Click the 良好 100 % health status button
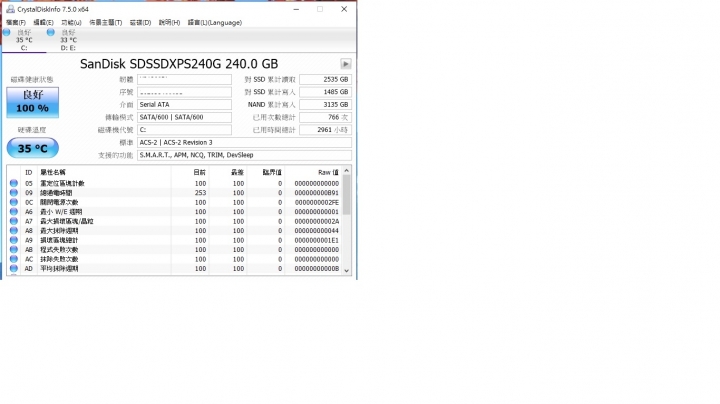 tap(33, 102)
